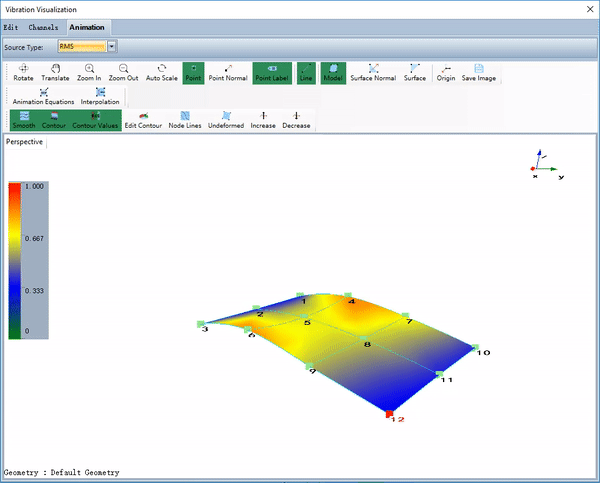Select node 3 at mesh corner
The image size is (600, 483).
tap(201, 325)
